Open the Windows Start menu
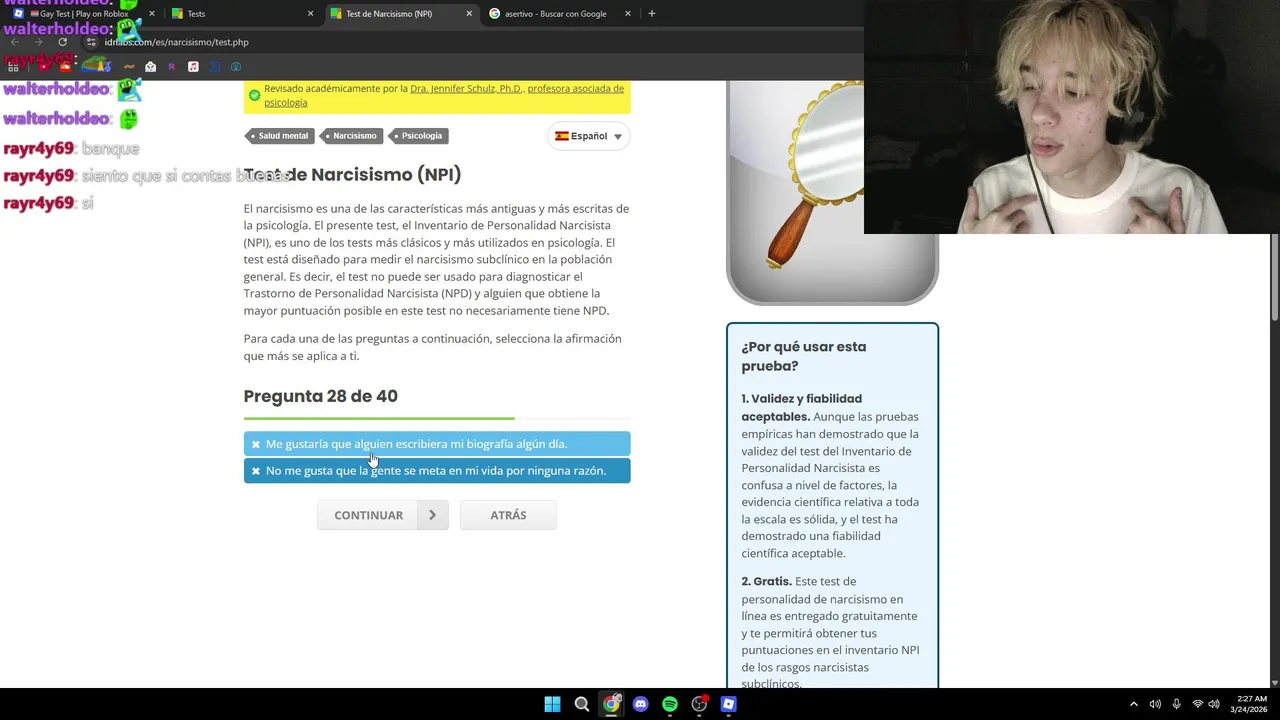This screenshot has width=1280, height=720. [x=552, y=704]
